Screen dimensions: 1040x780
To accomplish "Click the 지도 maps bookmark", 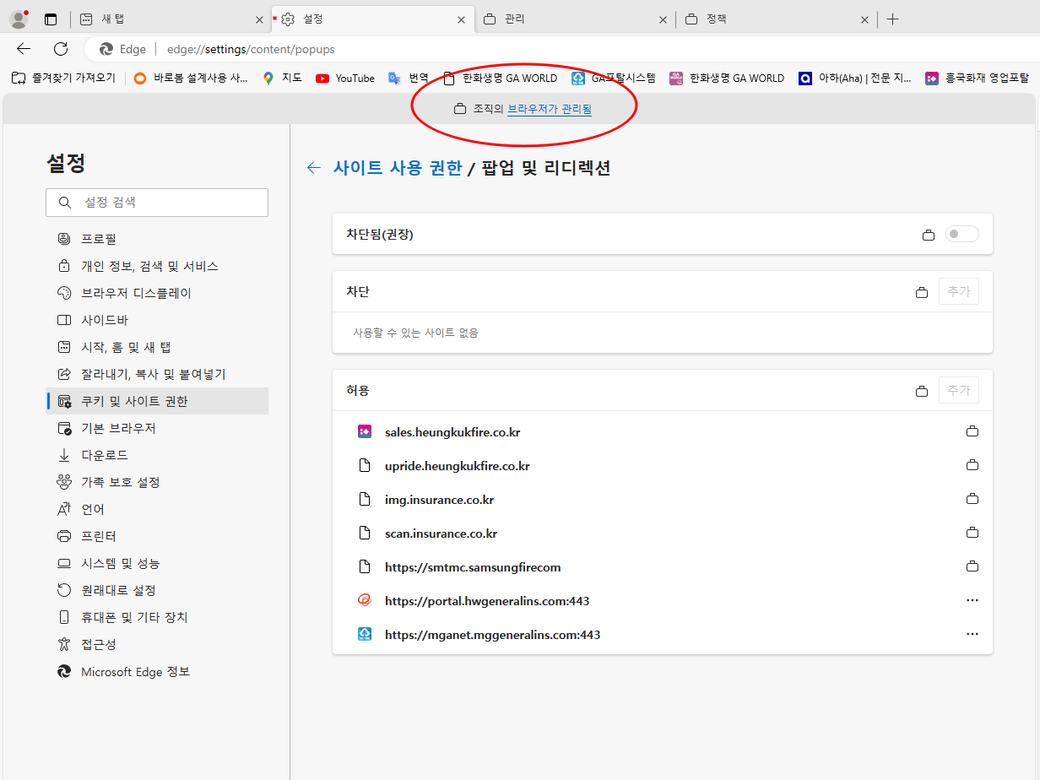I will pos(282,78).
